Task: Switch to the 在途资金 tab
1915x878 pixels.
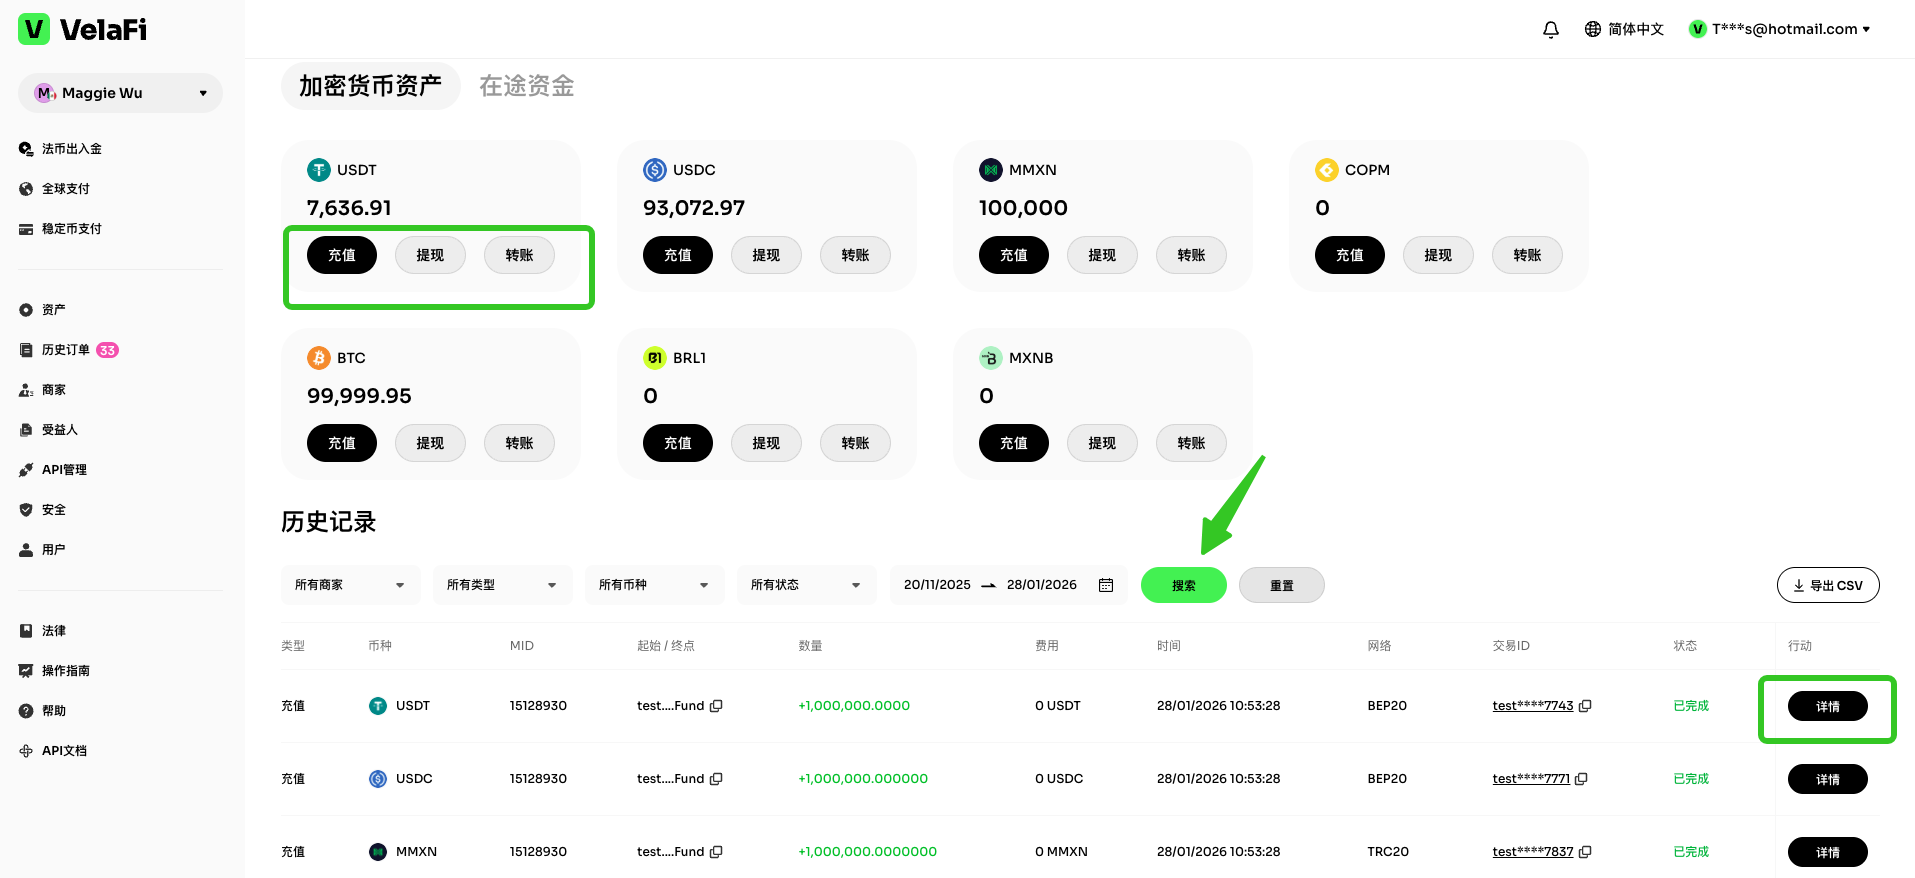Action: (526, 86)
